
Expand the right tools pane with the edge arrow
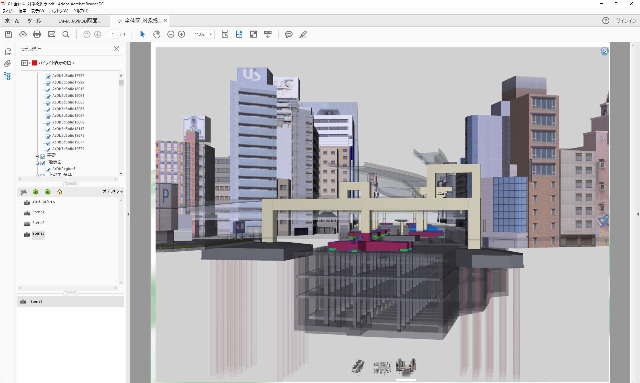point(638,214)
